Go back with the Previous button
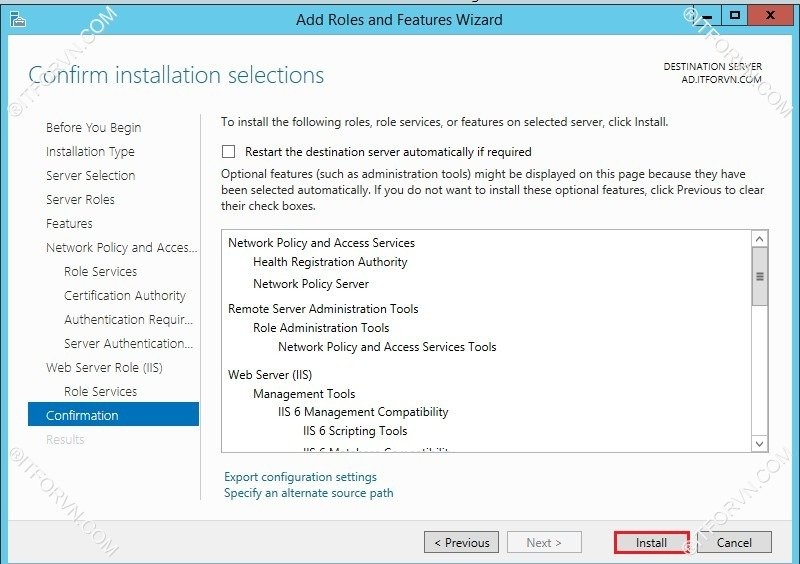 tap(461, 542)
